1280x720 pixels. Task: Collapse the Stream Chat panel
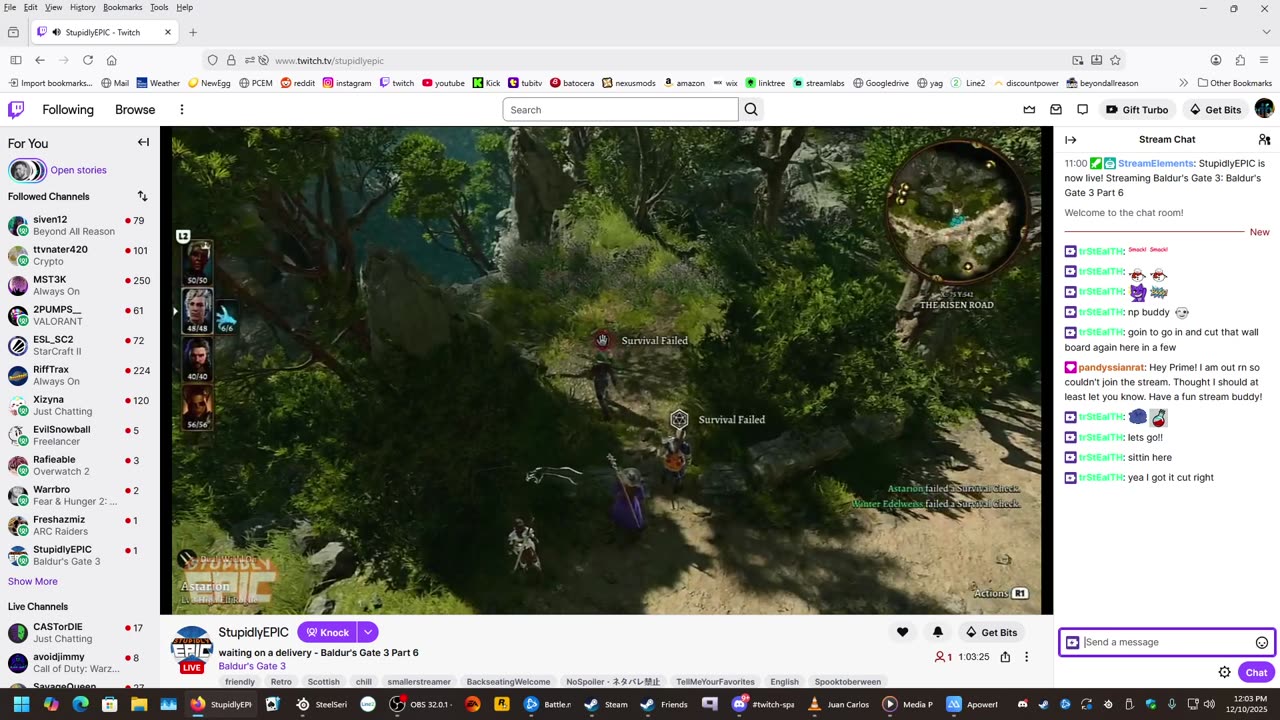(1070, 140)
